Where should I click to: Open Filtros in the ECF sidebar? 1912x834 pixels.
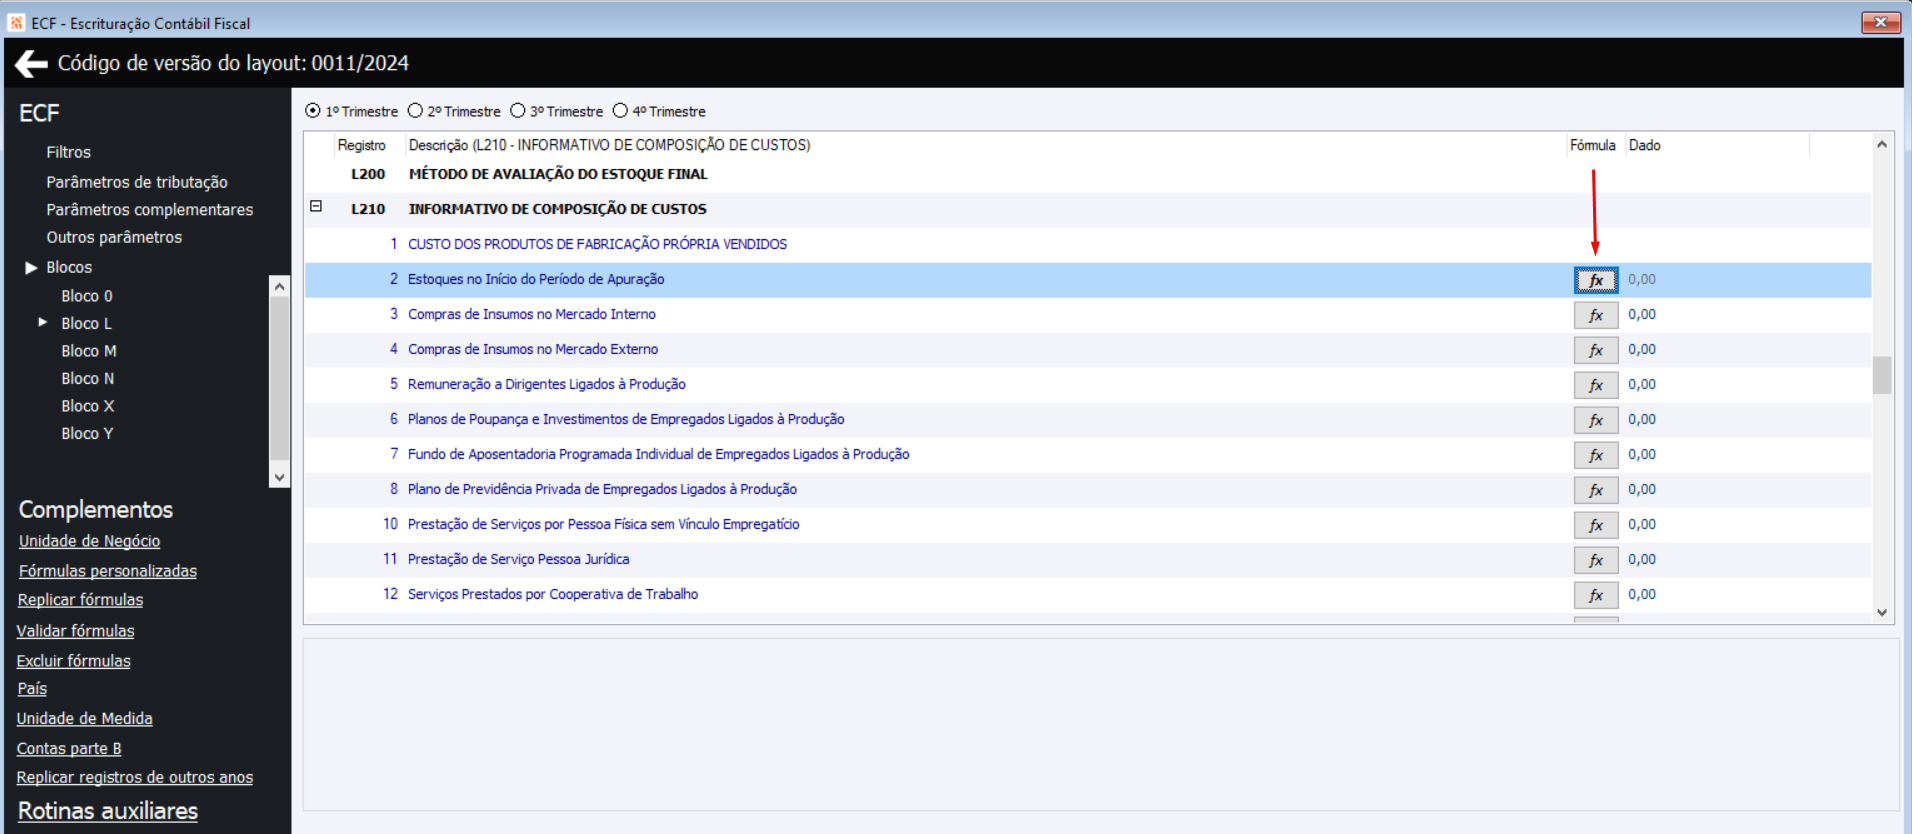tap(68, 152)
